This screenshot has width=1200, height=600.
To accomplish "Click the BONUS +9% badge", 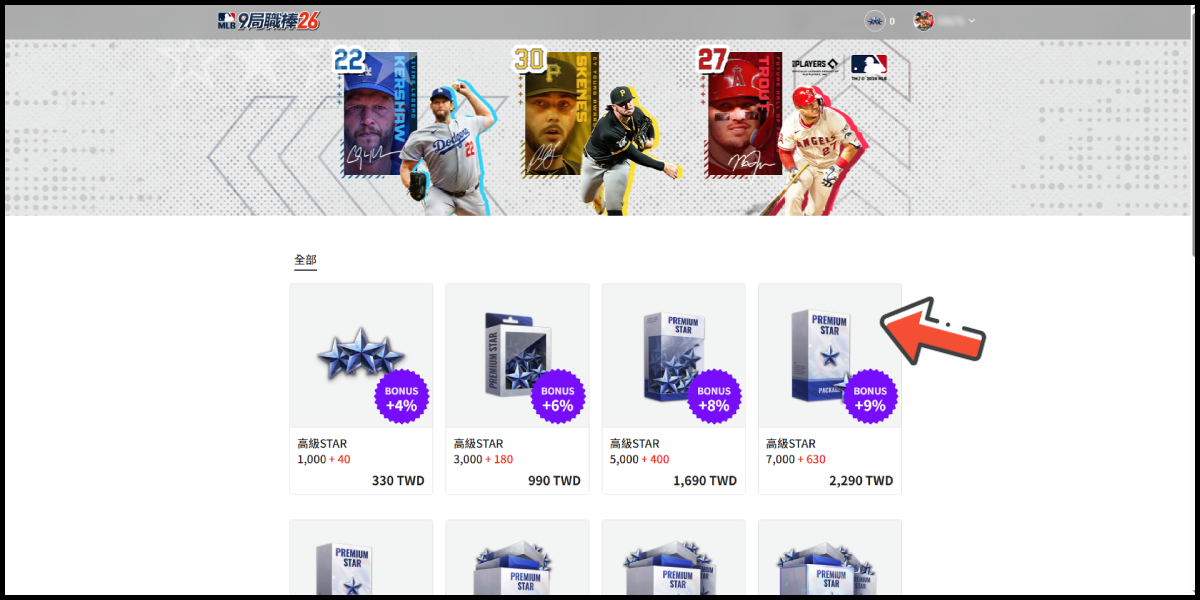I will click(870, 397).
